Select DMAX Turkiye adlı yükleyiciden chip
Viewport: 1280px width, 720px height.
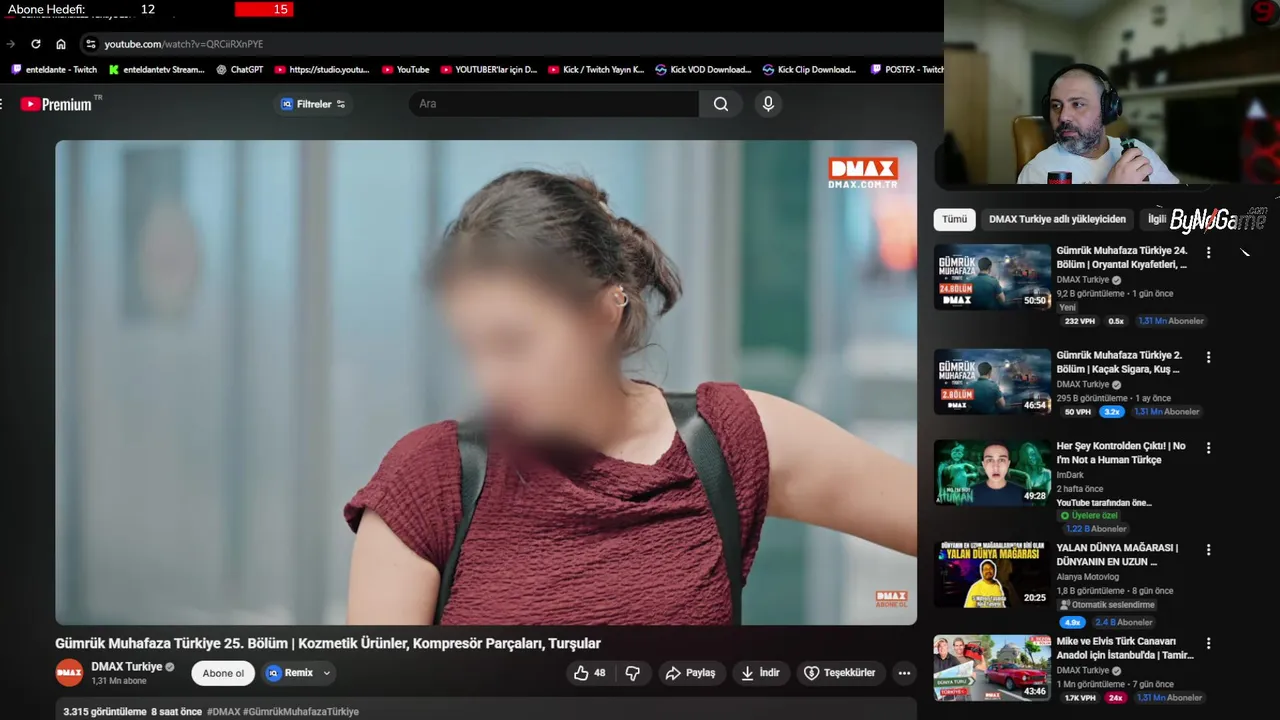[1057, 219]
